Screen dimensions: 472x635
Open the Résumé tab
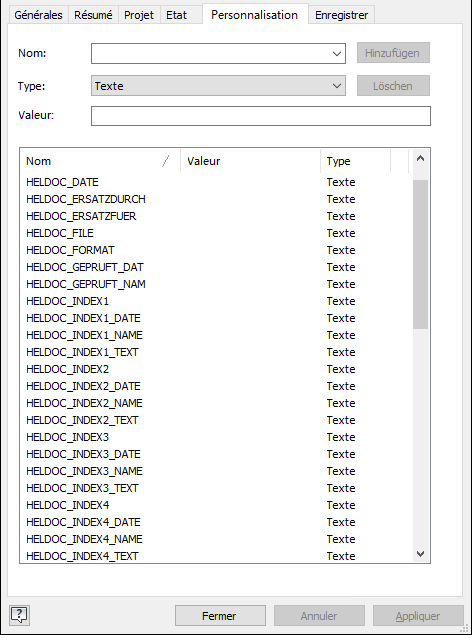coord(93,15)
